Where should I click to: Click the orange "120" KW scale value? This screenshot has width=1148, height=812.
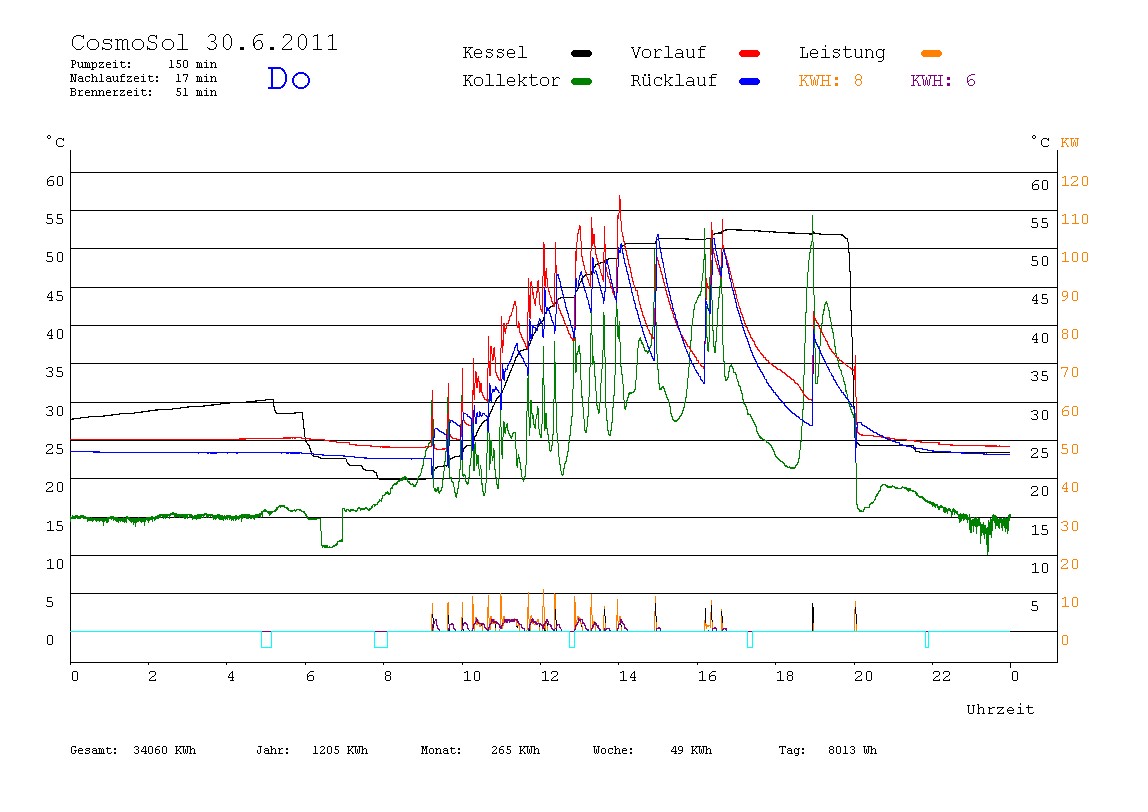click(1075, 181)
